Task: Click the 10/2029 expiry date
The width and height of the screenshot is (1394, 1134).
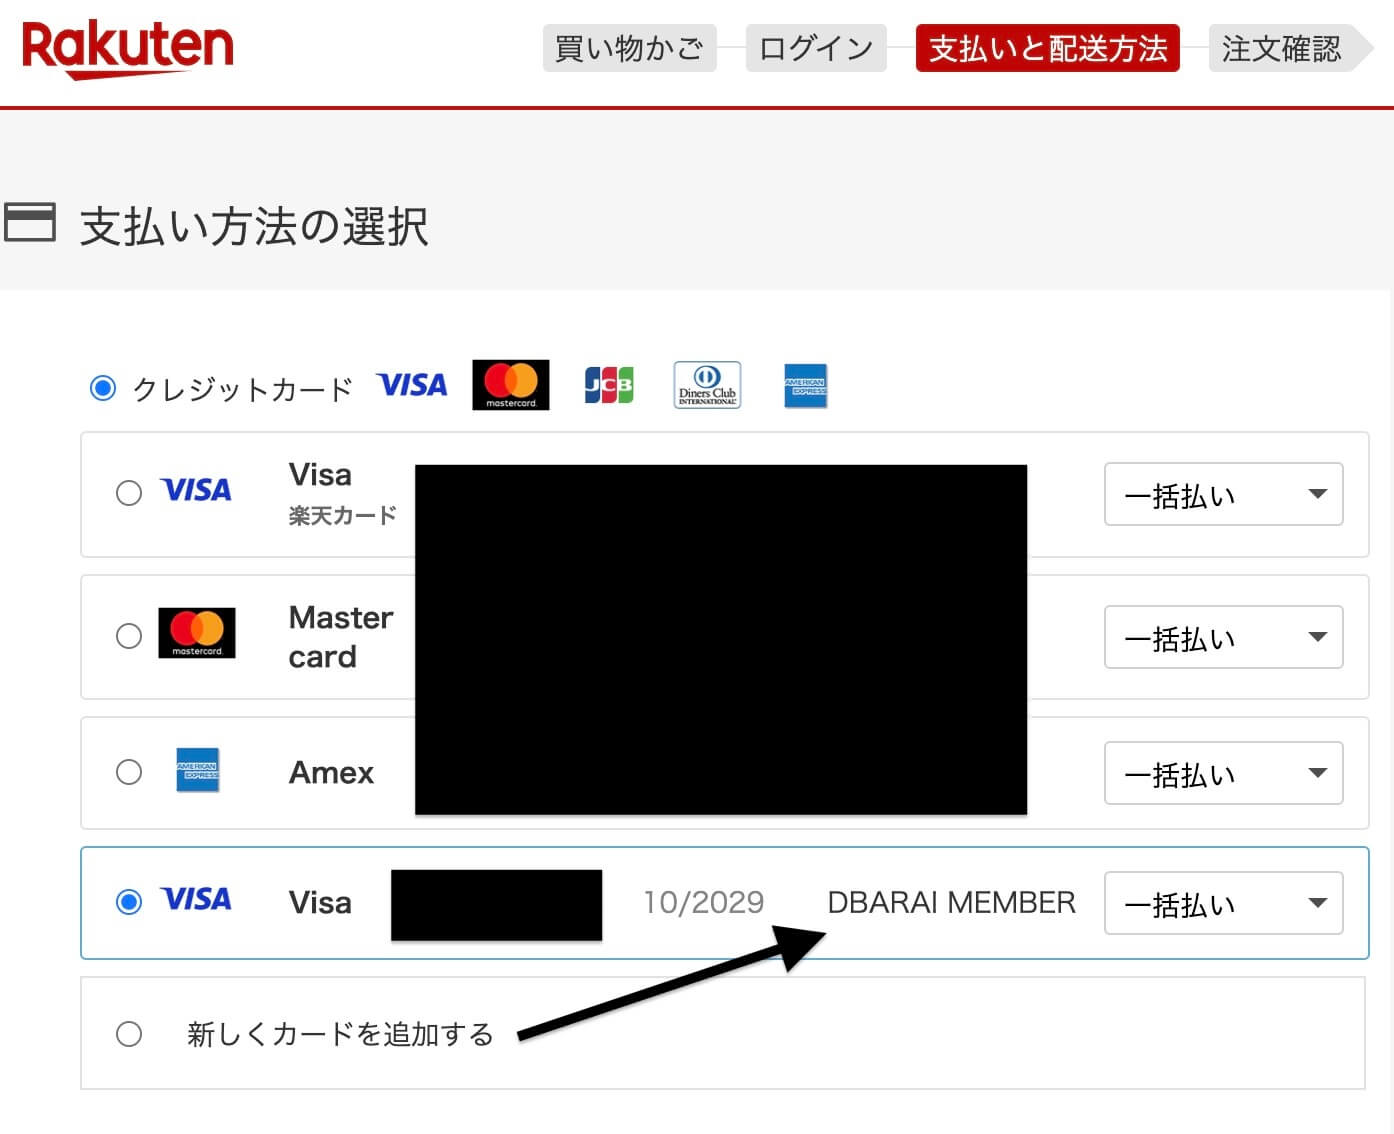Action: [x=704, y=903]
